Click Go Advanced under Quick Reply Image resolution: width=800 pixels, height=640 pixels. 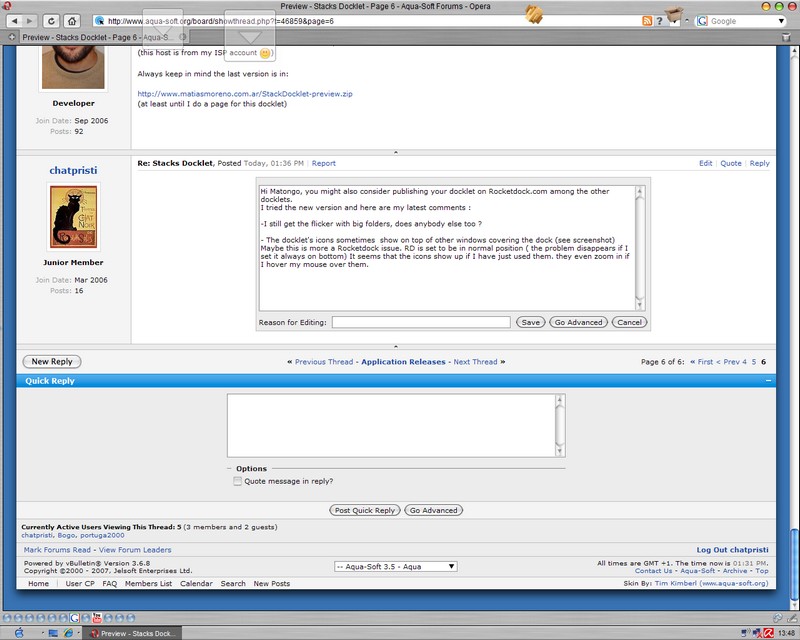[x=434, y=510]
